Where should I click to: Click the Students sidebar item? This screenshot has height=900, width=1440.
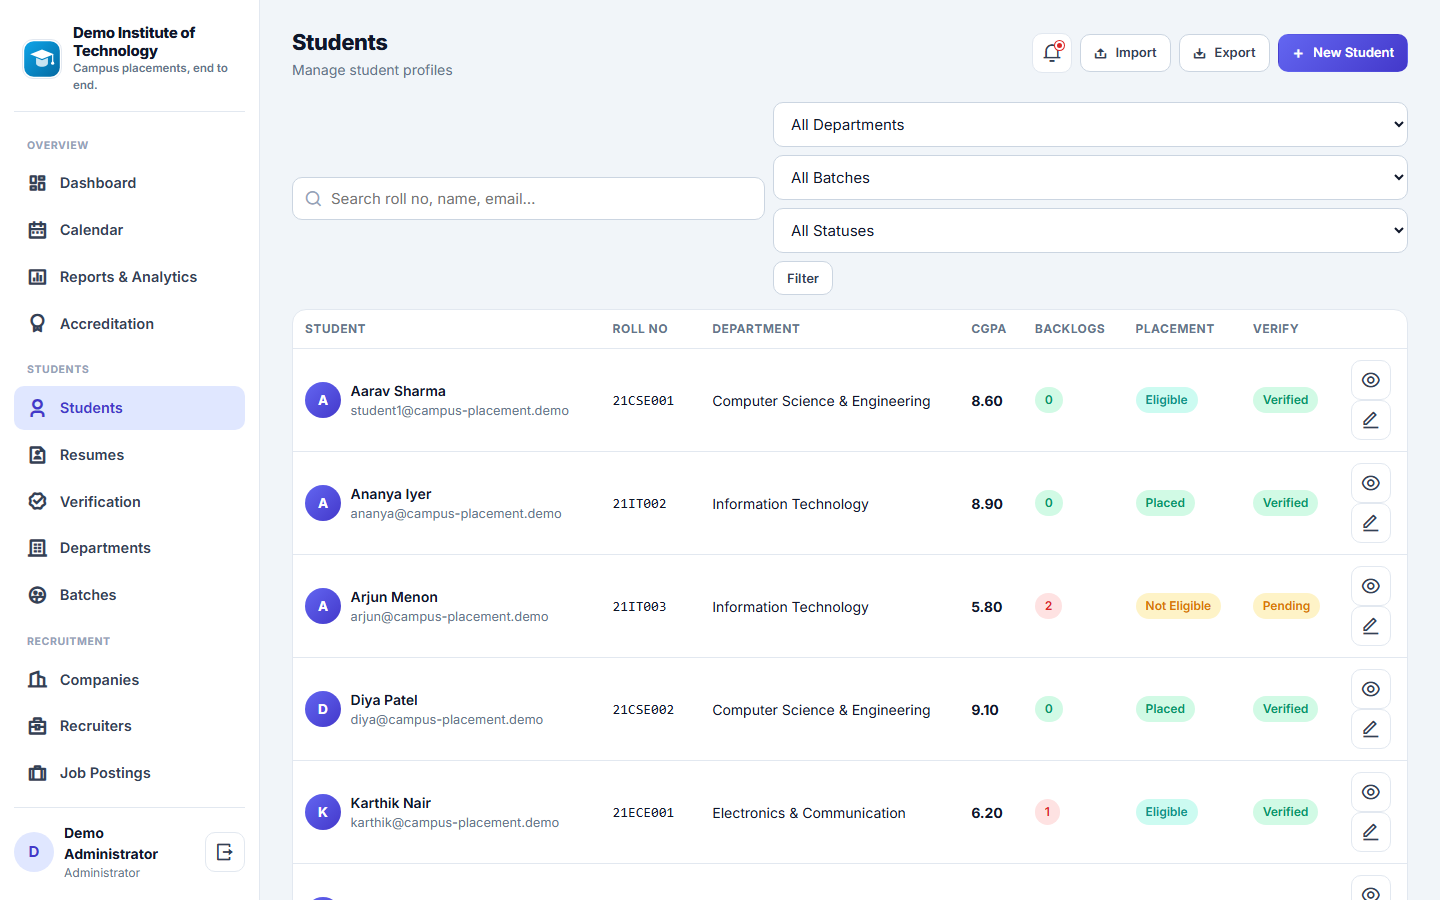[129, 408]
